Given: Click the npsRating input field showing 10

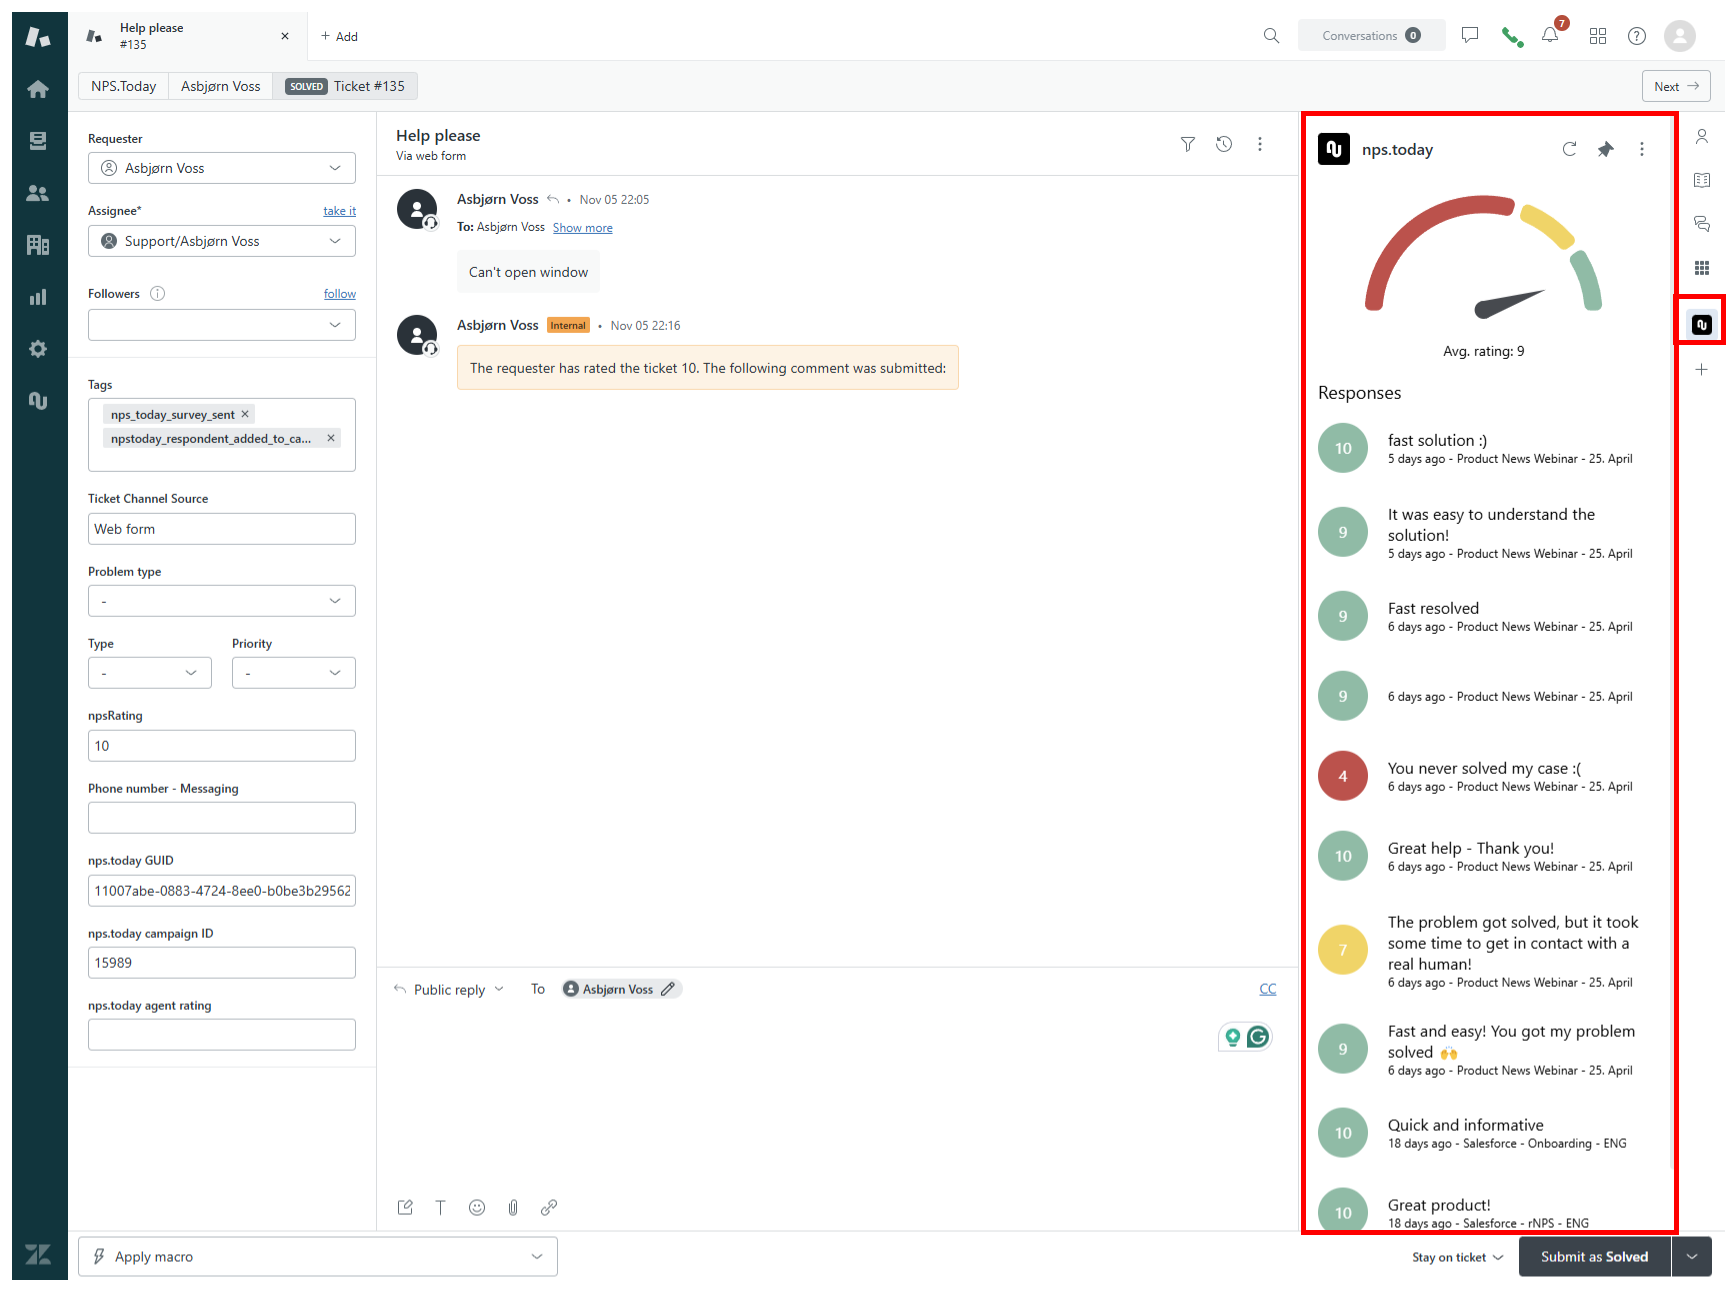Looking at the screenshot, I should [221, 745].
